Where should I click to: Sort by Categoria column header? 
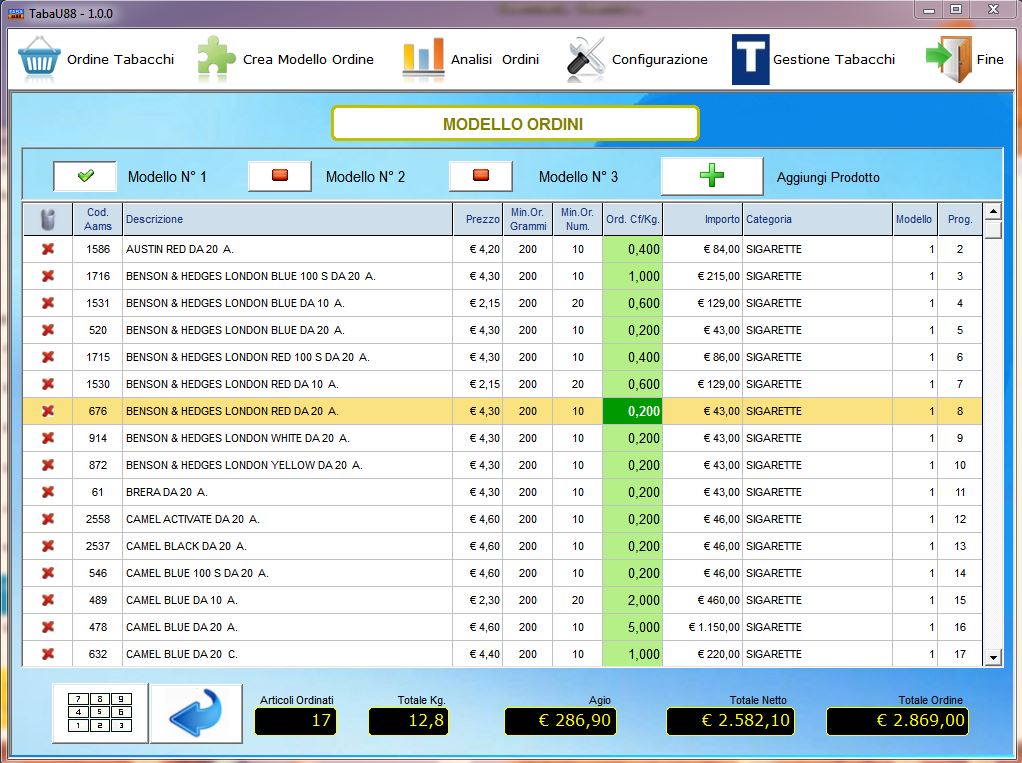tap(817, 219)
